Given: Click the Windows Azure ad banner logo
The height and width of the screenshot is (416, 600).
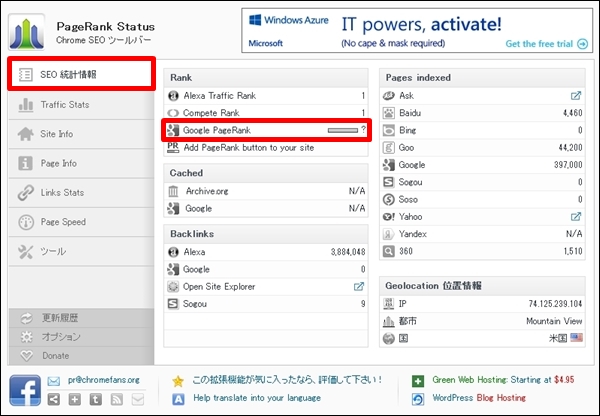Looking at the screenshot, I should pyautogui.click(x=289, y=20).
